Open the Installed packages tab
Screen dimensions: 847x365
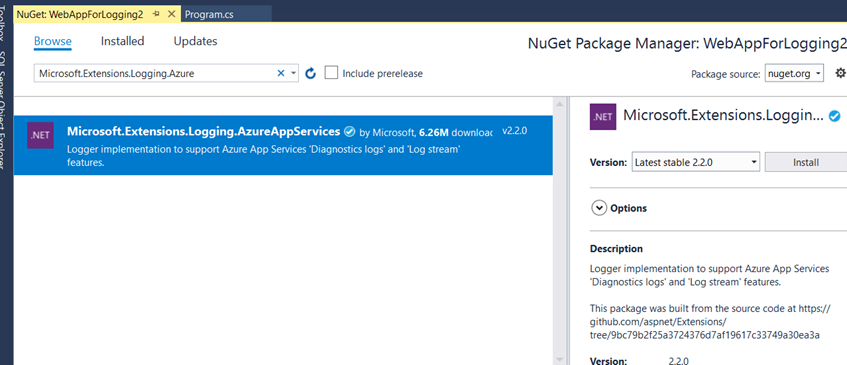[x=123, y=41]
